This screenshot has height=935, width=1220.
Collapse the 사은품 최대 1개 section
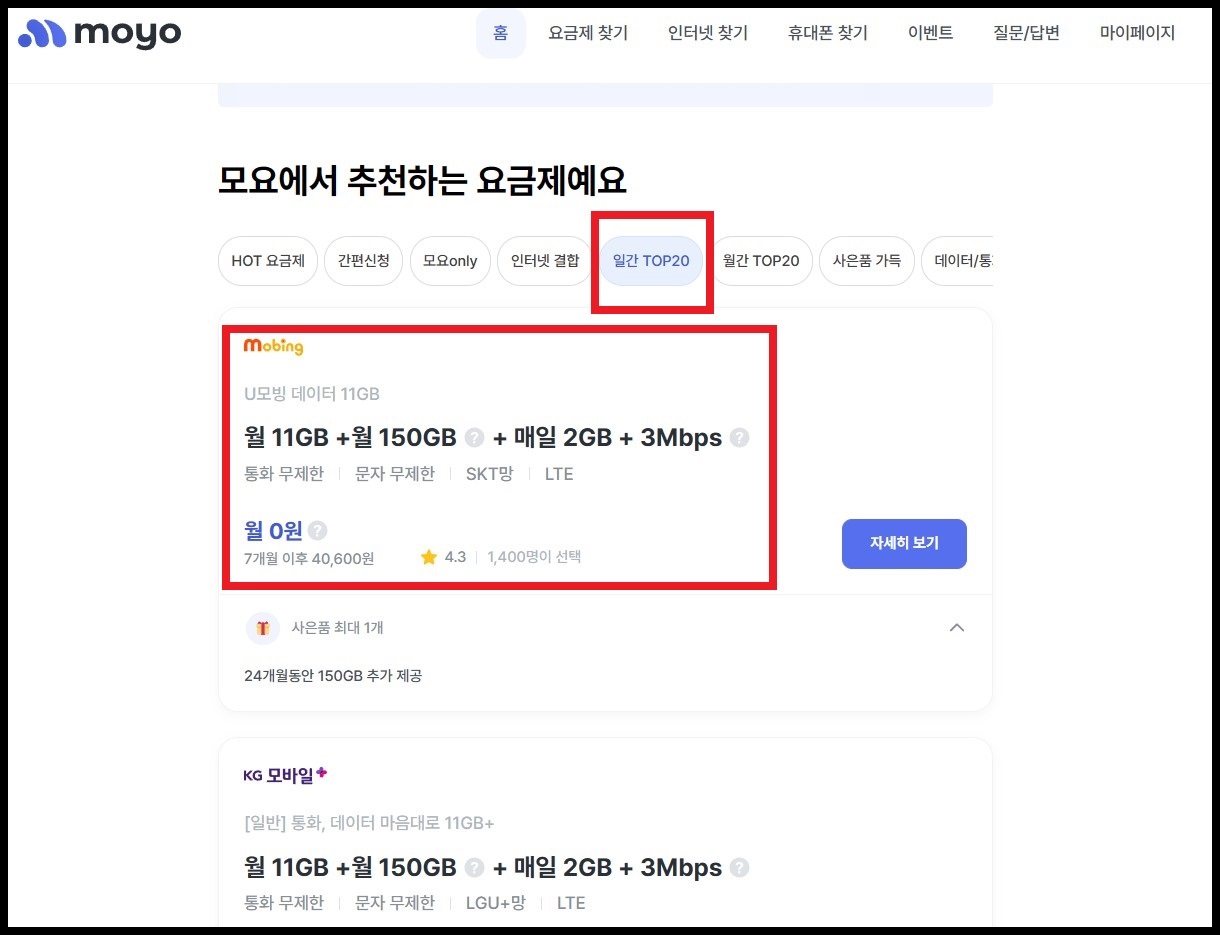957,628
